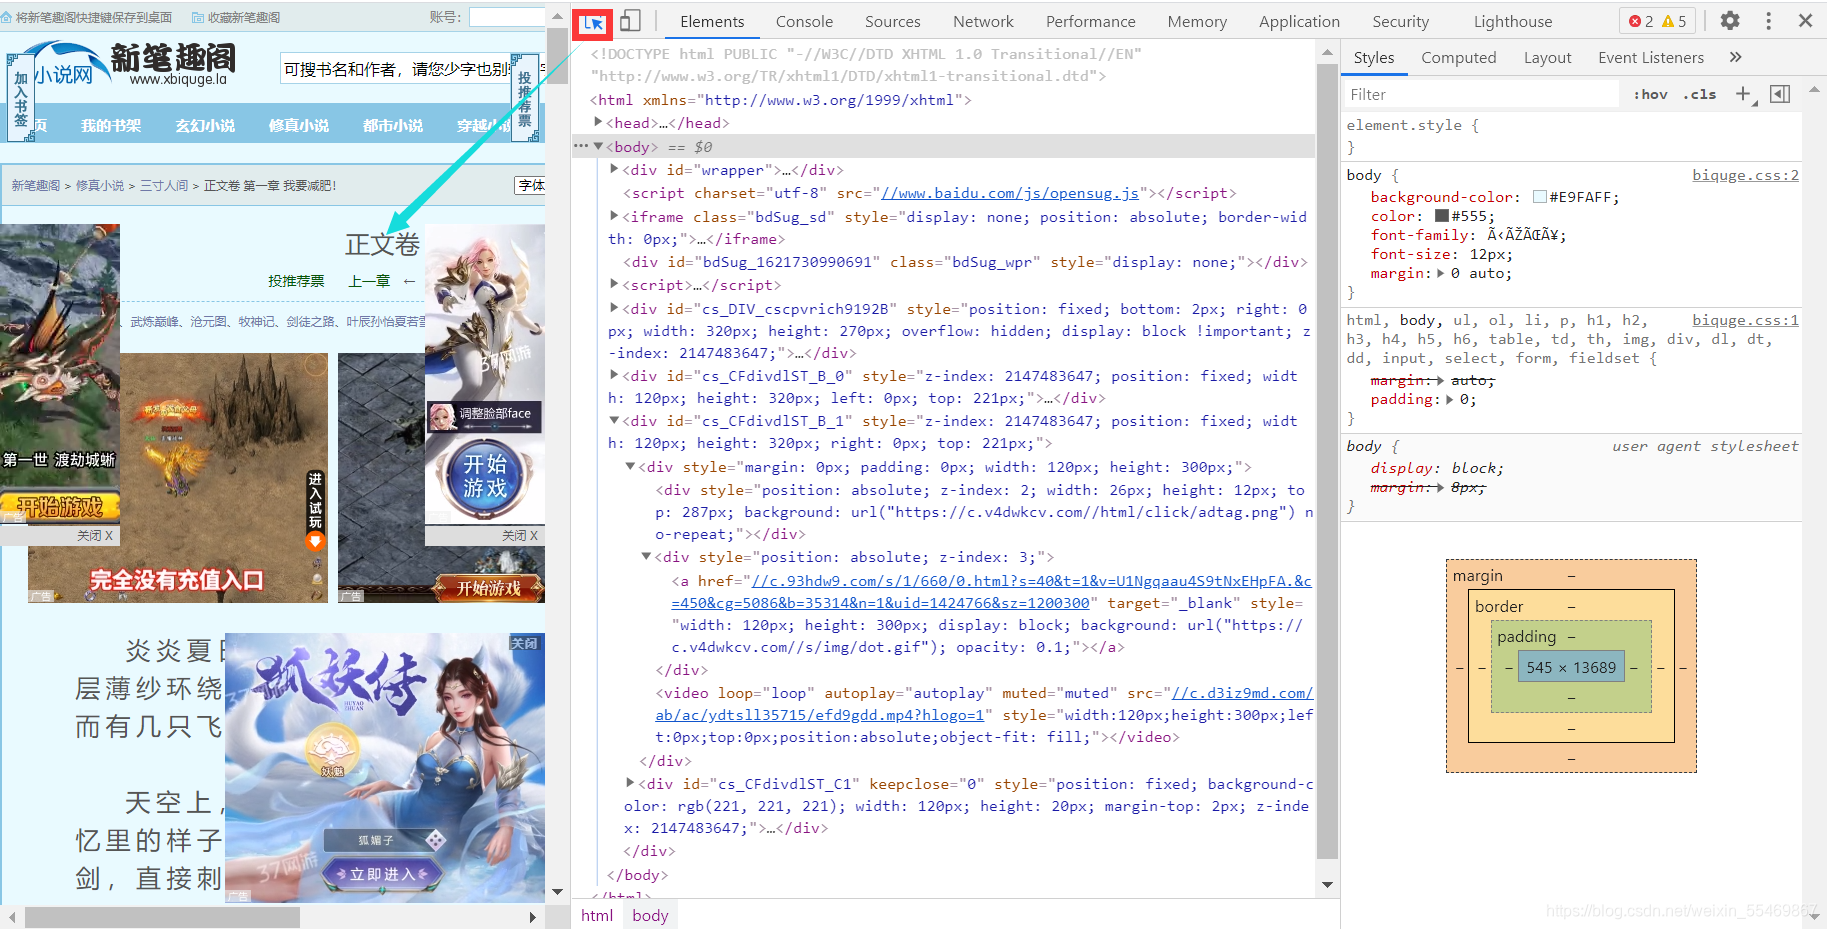Activate the inspect element picker tool
Screen dimensions: 1827x929
[x=593, y=23]
